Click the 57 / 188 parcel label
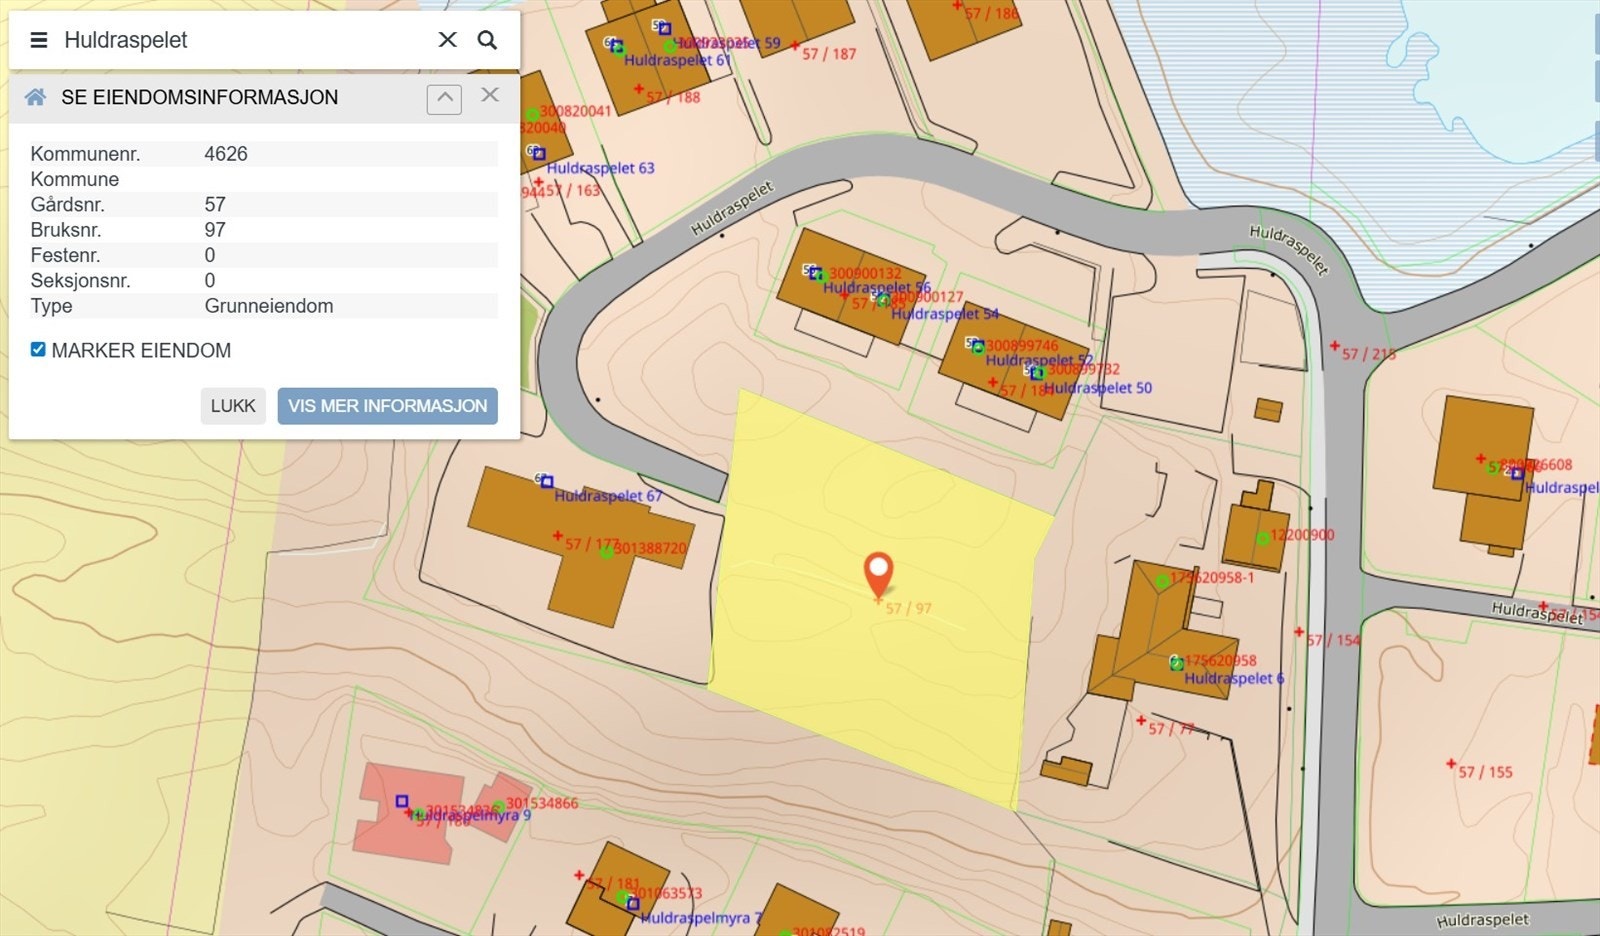This screenshot has height=936, width=1600. pos(673,97)
